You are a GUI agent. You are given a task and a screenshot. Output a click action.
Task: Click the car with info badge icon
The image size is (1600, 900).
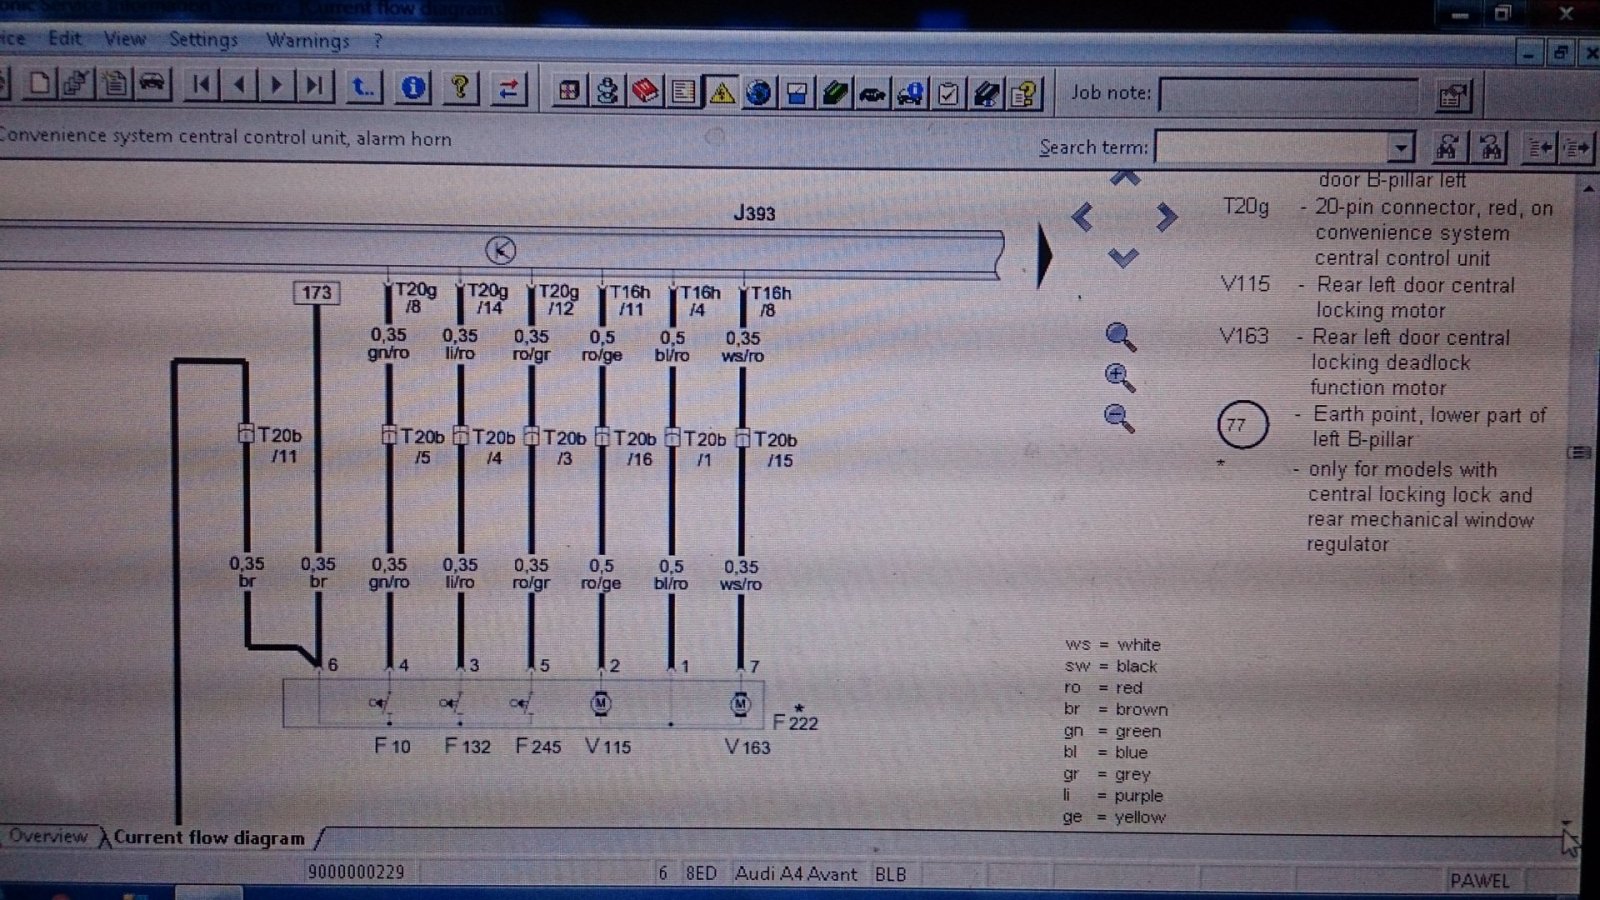(911, 95)
